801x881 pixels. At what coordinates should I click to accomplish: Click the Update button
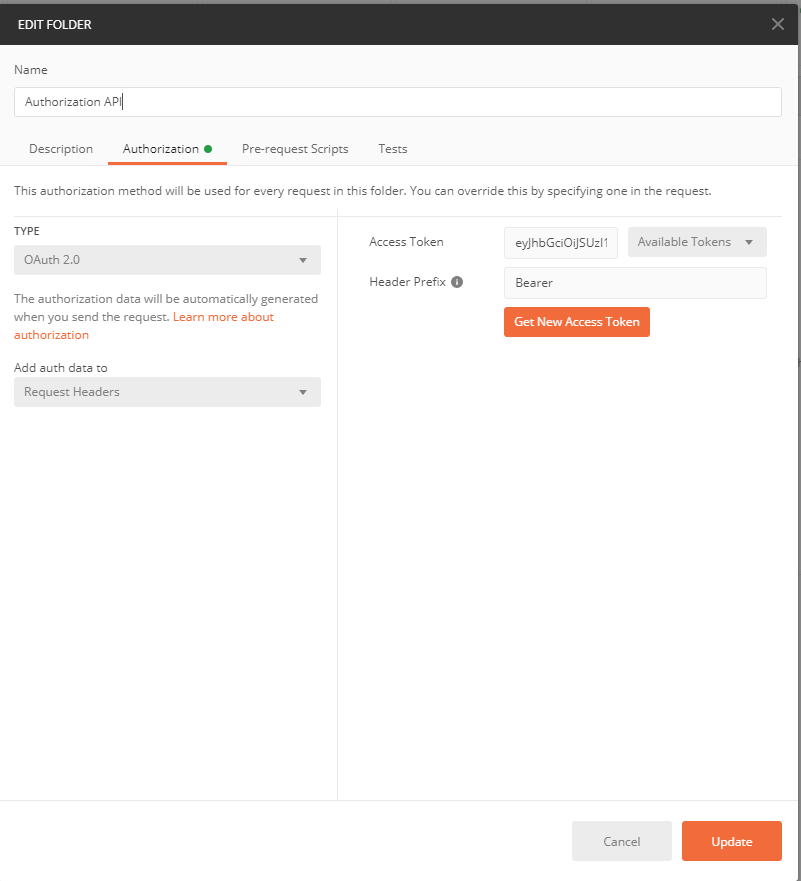[731, 841]
